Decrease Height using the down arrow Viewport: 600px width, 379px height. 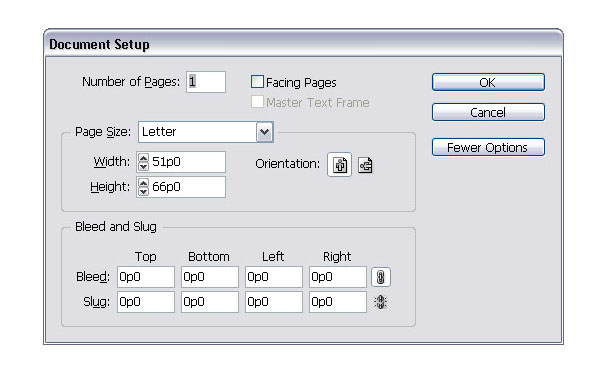143,191
